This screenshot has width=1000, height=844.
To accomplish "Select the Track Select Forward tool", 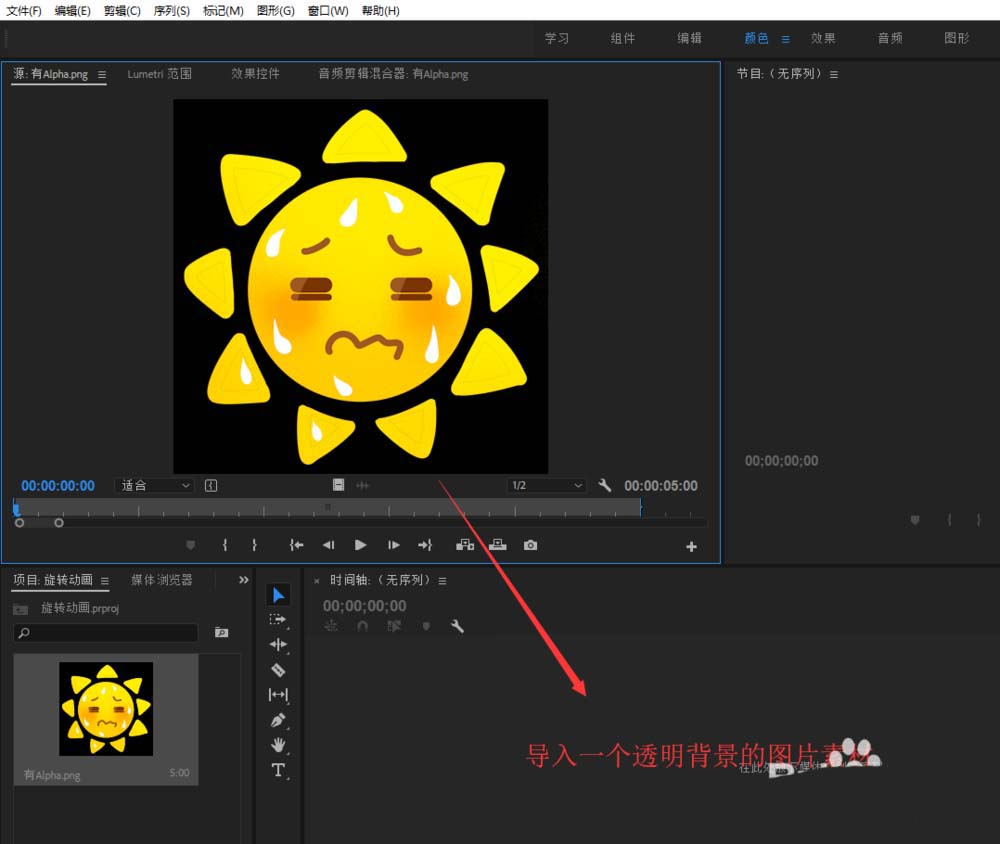I will coord(278,618).
